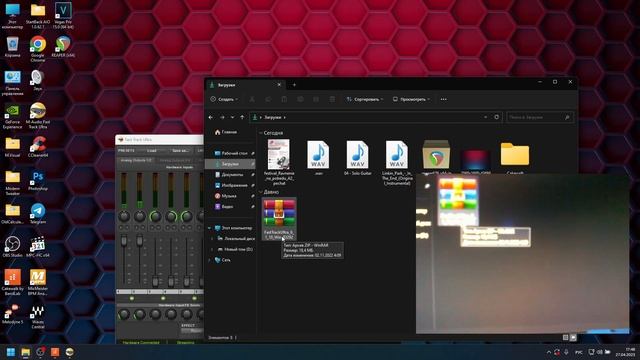Image resolution: width=640 pixels, height=360 pixels.
Task: Select the Загрузки Explorer tab
Action: point(245,85)
